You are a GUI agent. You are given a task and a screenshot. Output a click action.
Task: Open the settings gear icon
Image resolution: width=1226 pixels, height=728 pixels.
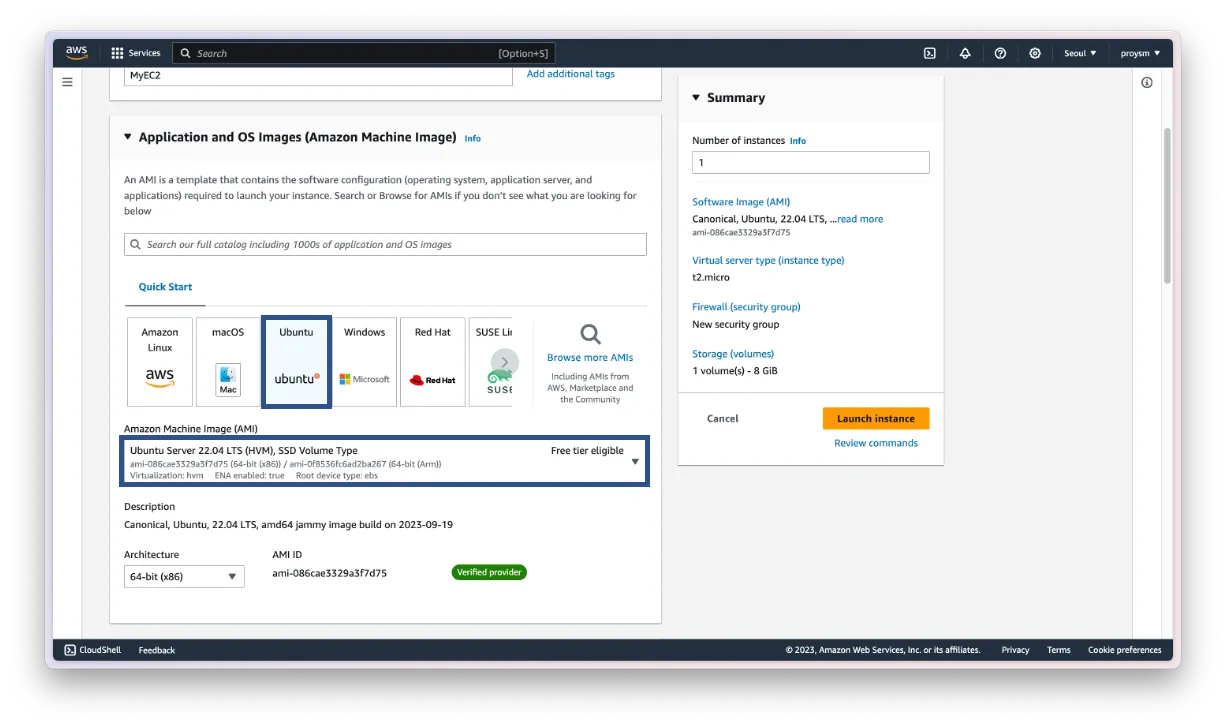[x=1035, y=53]
